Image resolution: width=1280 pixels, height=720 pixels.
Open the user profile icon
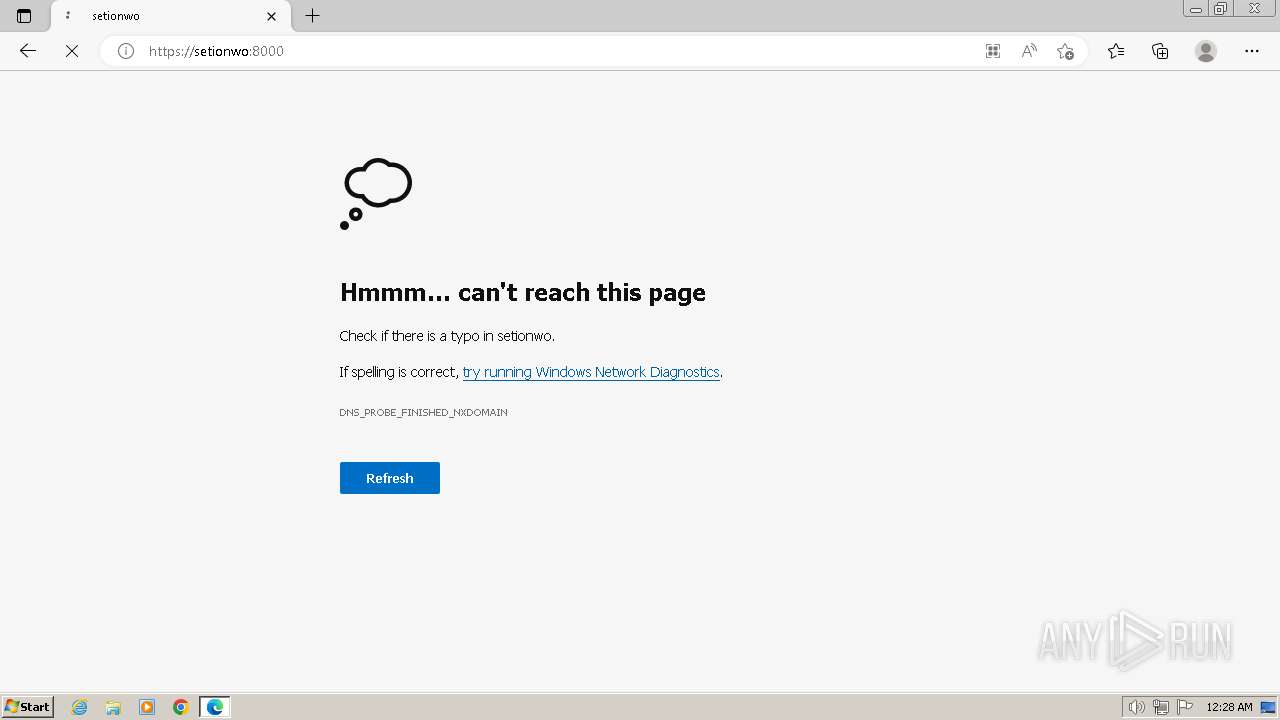[1206, 51]
